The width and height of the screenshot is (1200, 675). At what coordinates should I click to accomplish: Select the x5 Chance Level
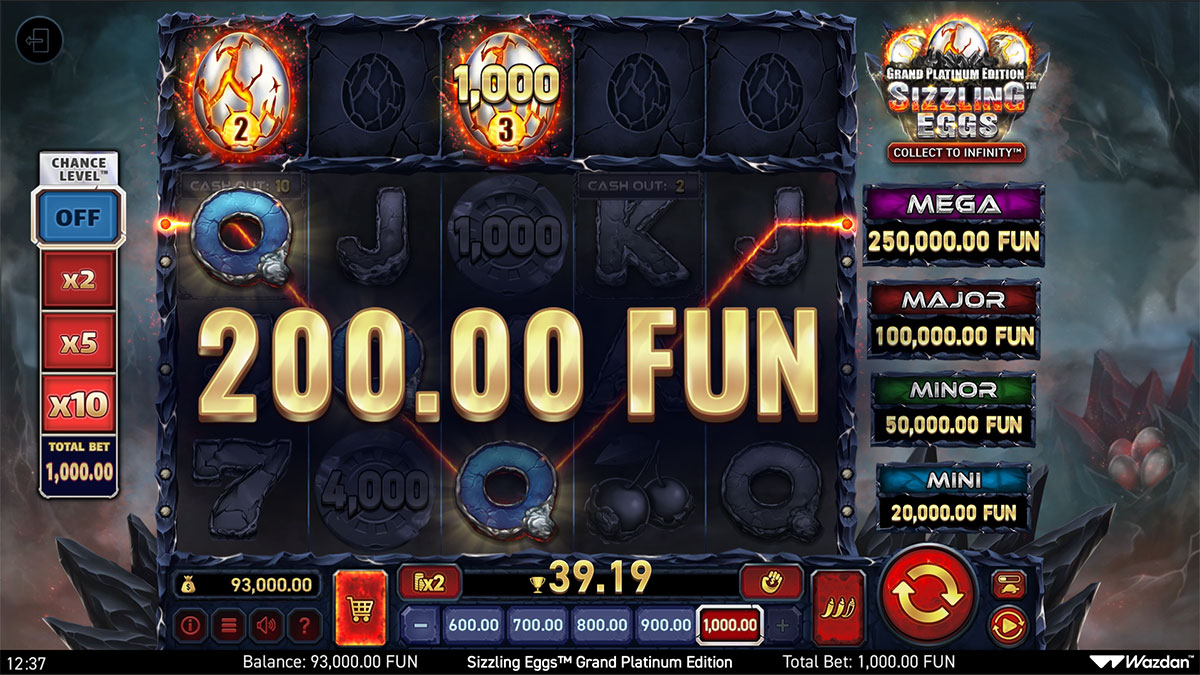(x=78, y=343)
